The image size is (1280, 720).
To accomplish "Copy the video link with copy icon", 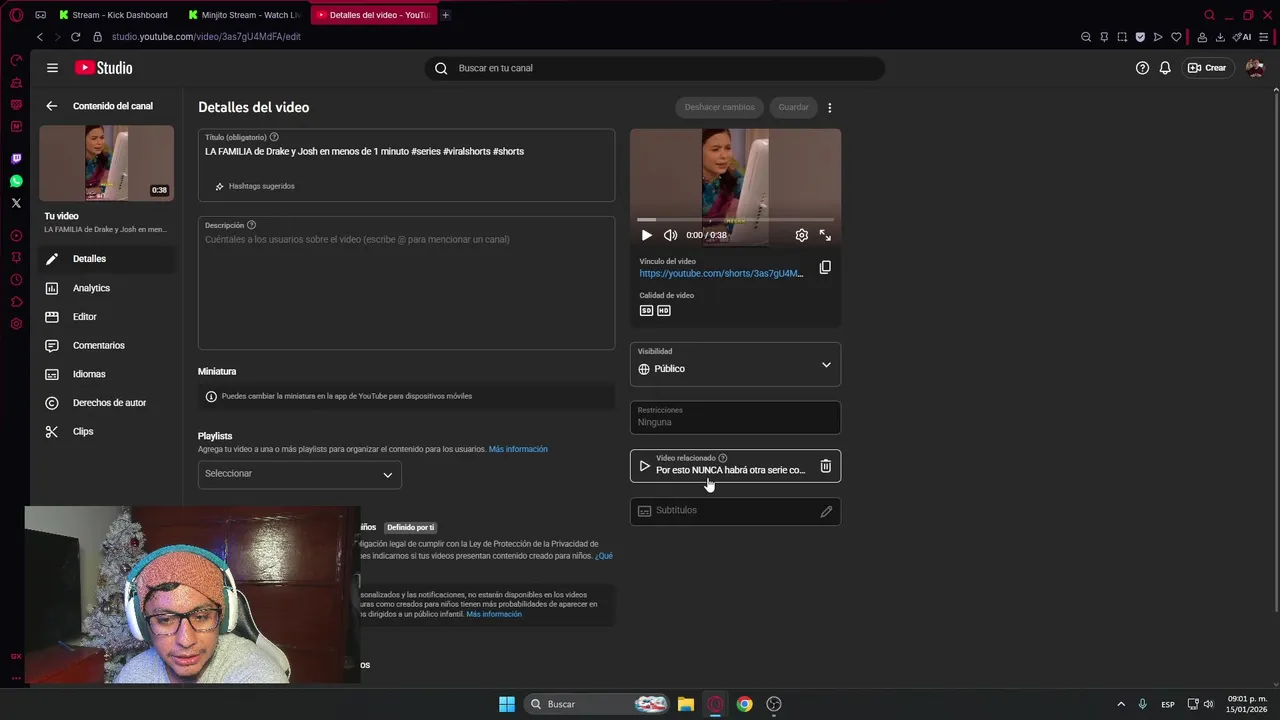I will [x=825, y=267].
